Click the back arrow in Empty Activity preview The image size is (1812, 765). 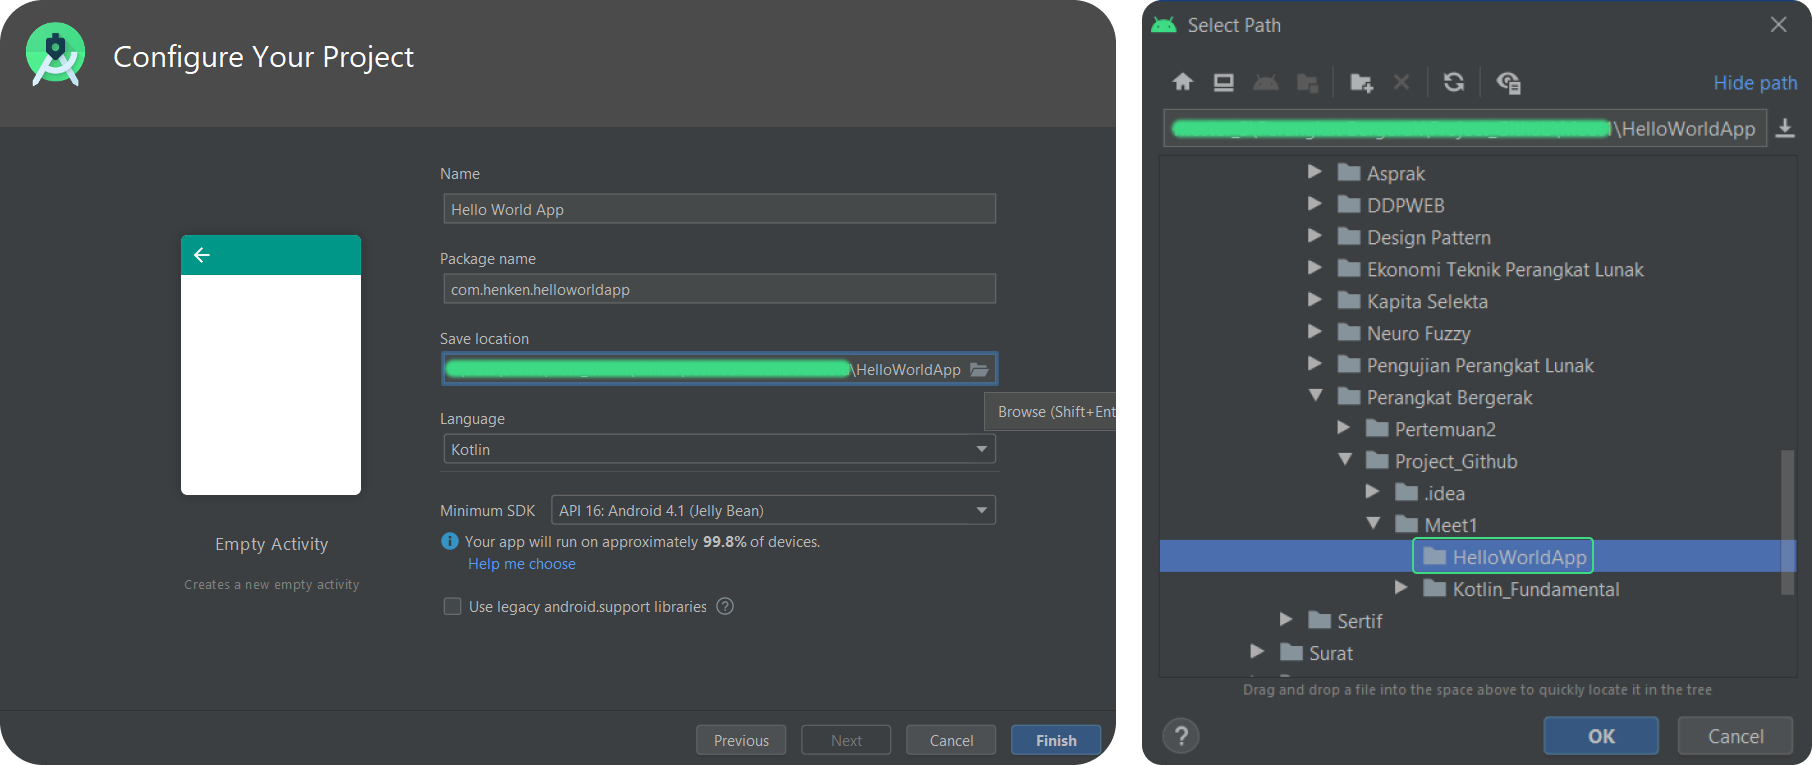point(202,255)
